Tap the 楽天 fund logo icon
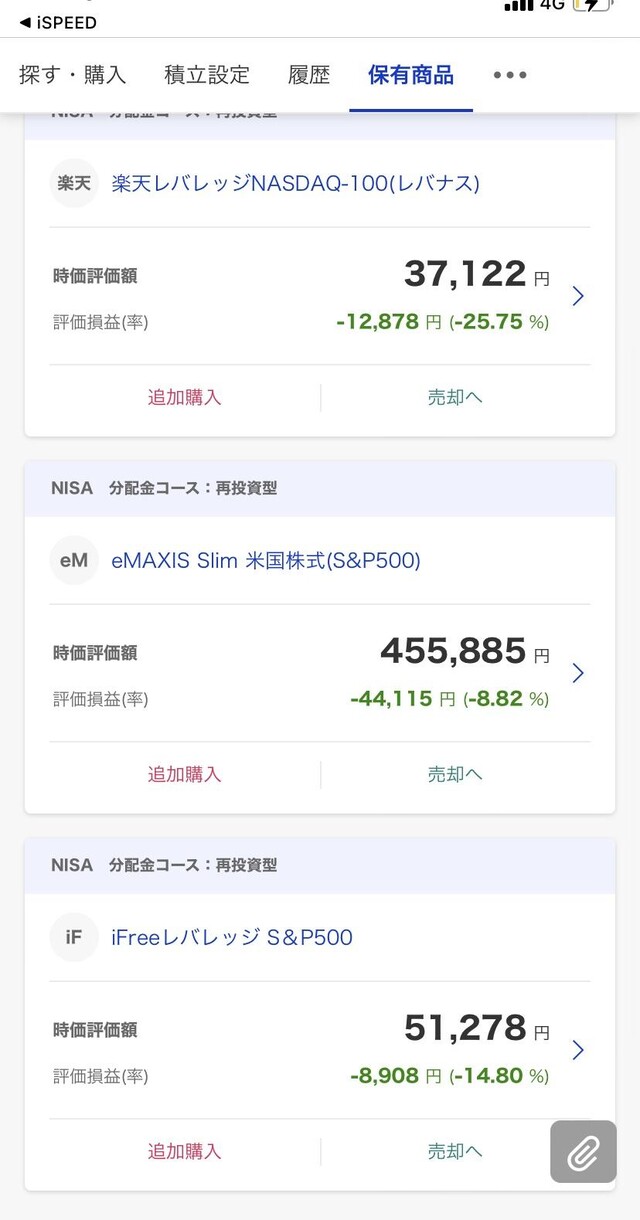The height and width of the screenshot is (1220, 640). click(x=74, y=183)
